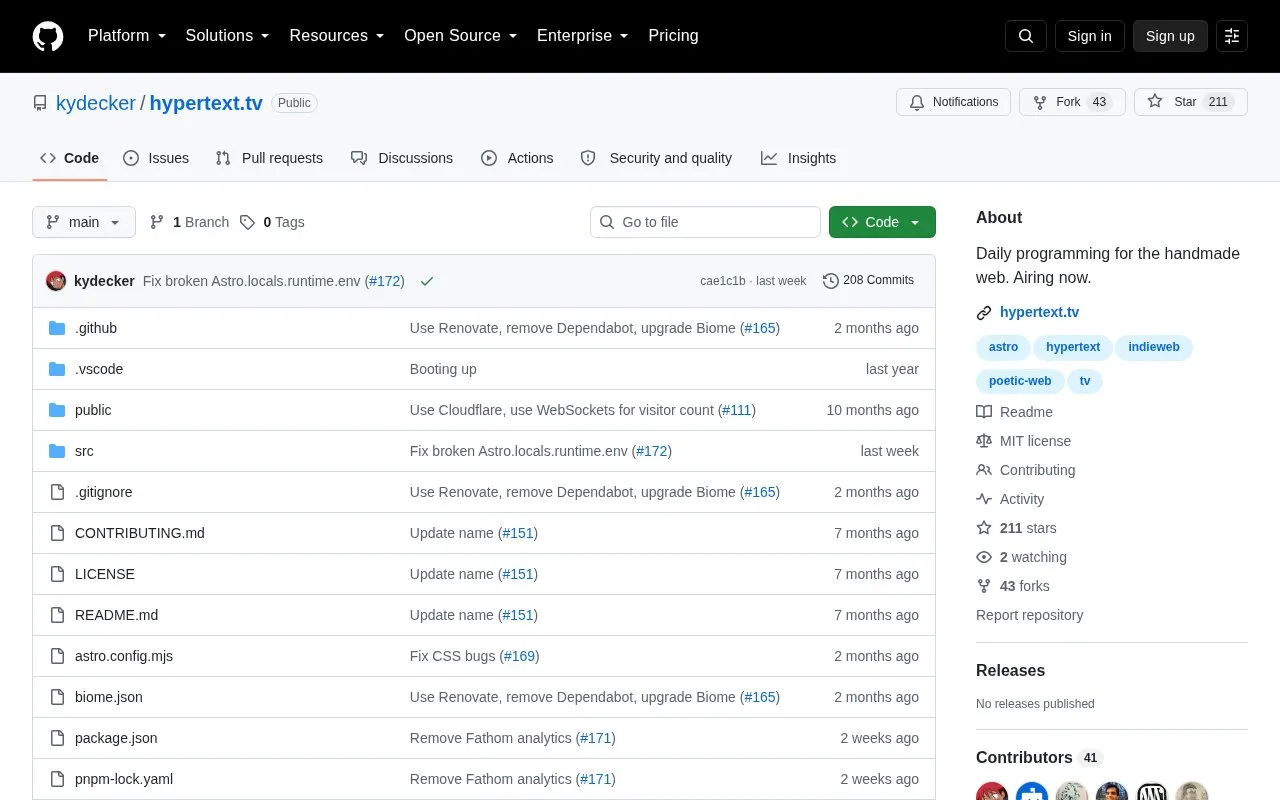Image resolution: width=1280 pixels, height=800 pixels.
Task: Star the hypertext.tv repository
Action: 1191,102
